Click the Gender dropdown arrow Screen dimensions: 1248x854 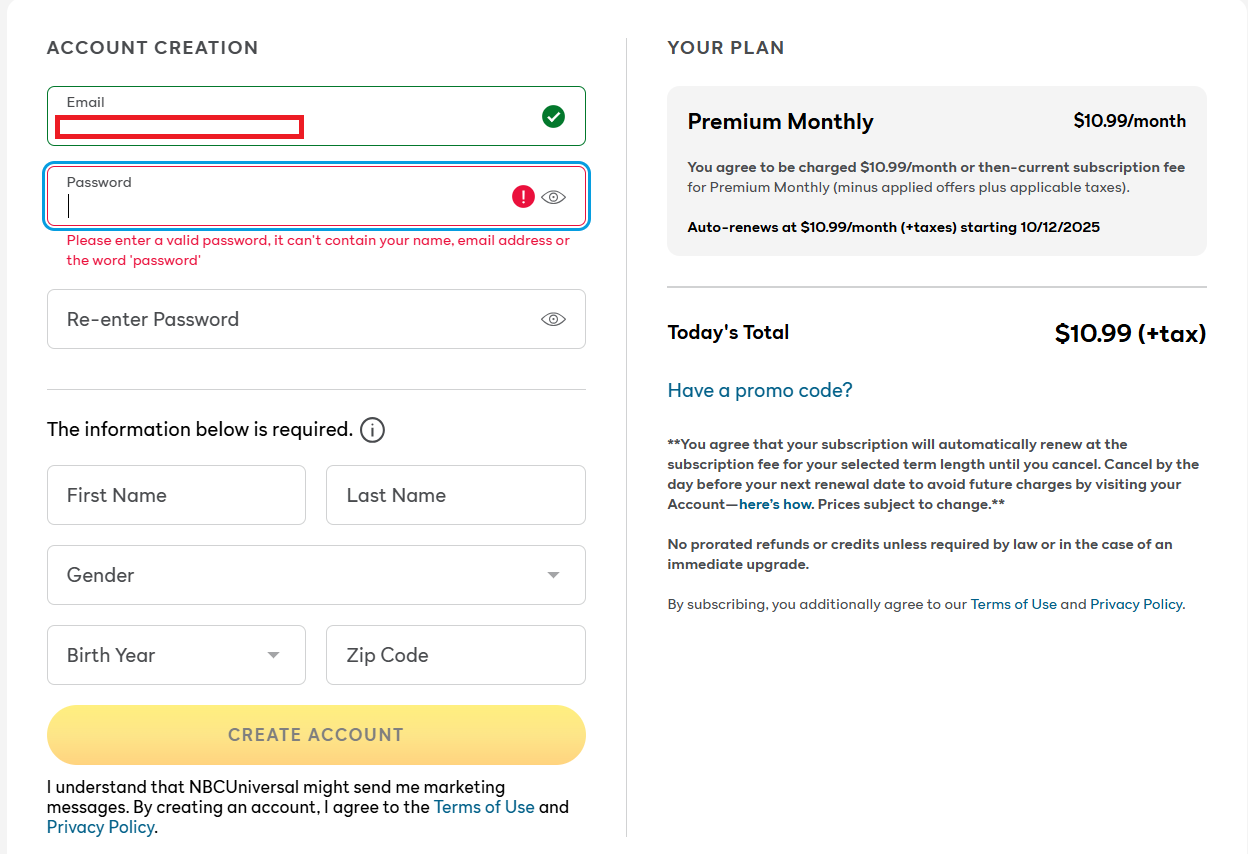(x=553, y=575)
